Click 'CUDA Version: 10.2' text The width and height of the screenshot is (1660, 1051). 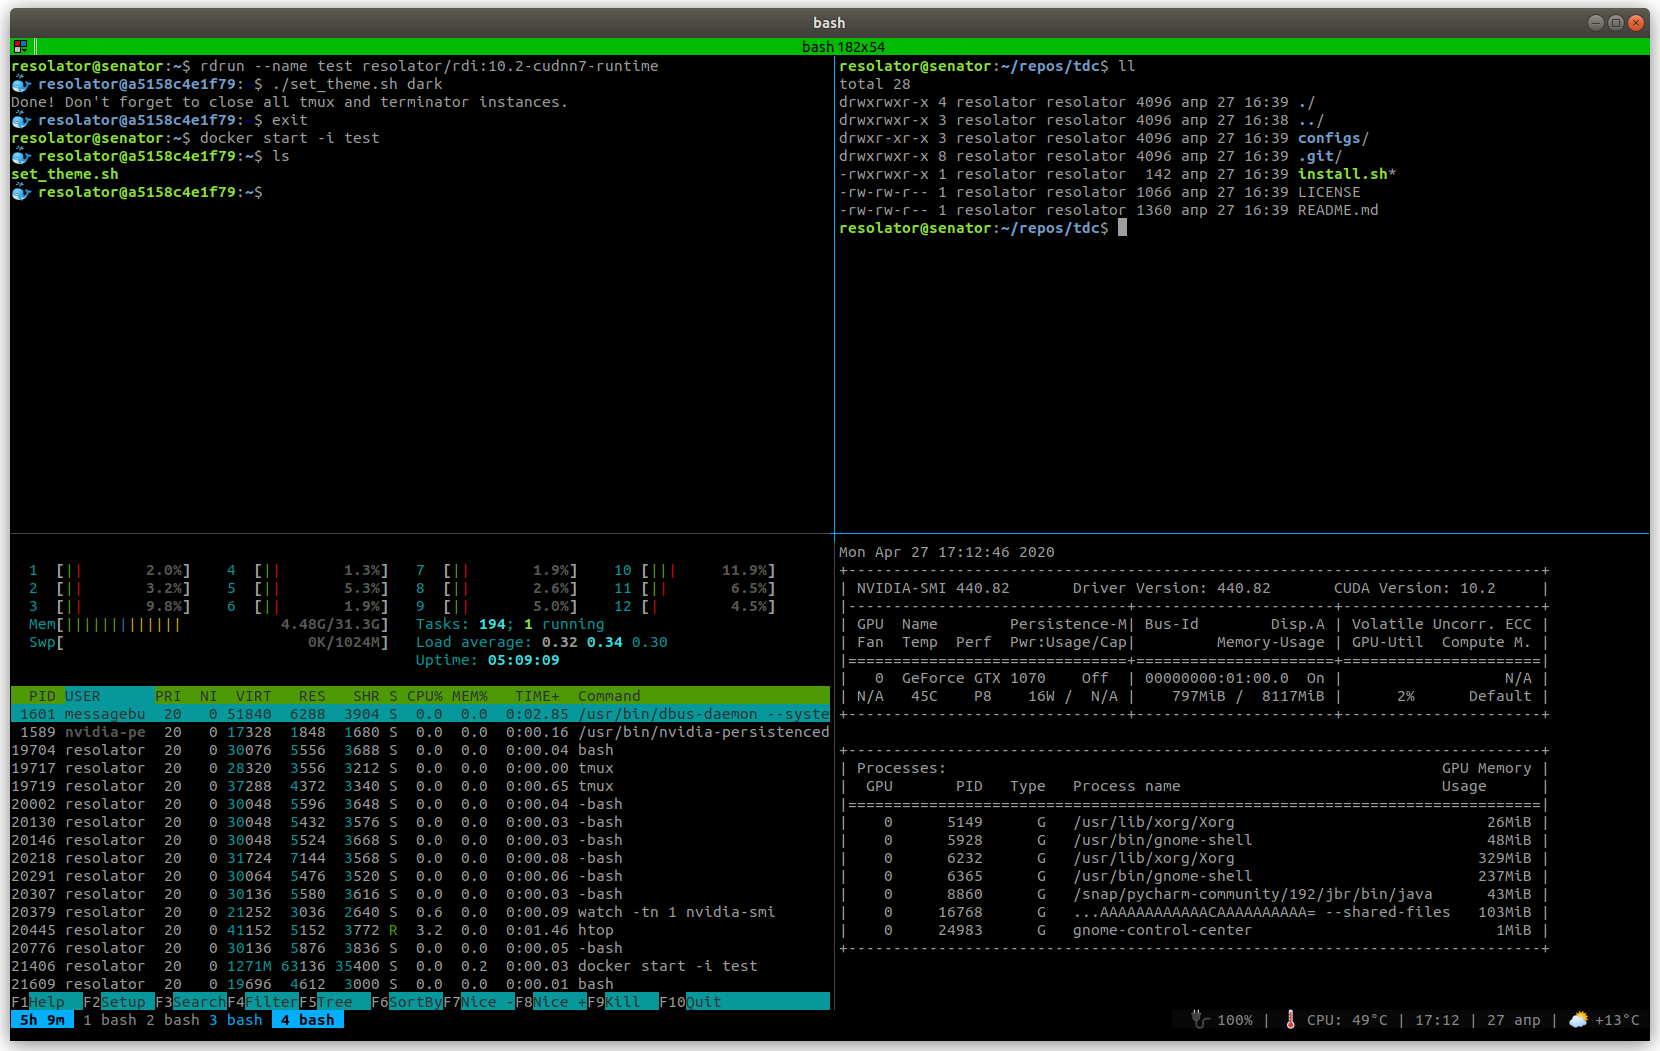coord(1414,588)
